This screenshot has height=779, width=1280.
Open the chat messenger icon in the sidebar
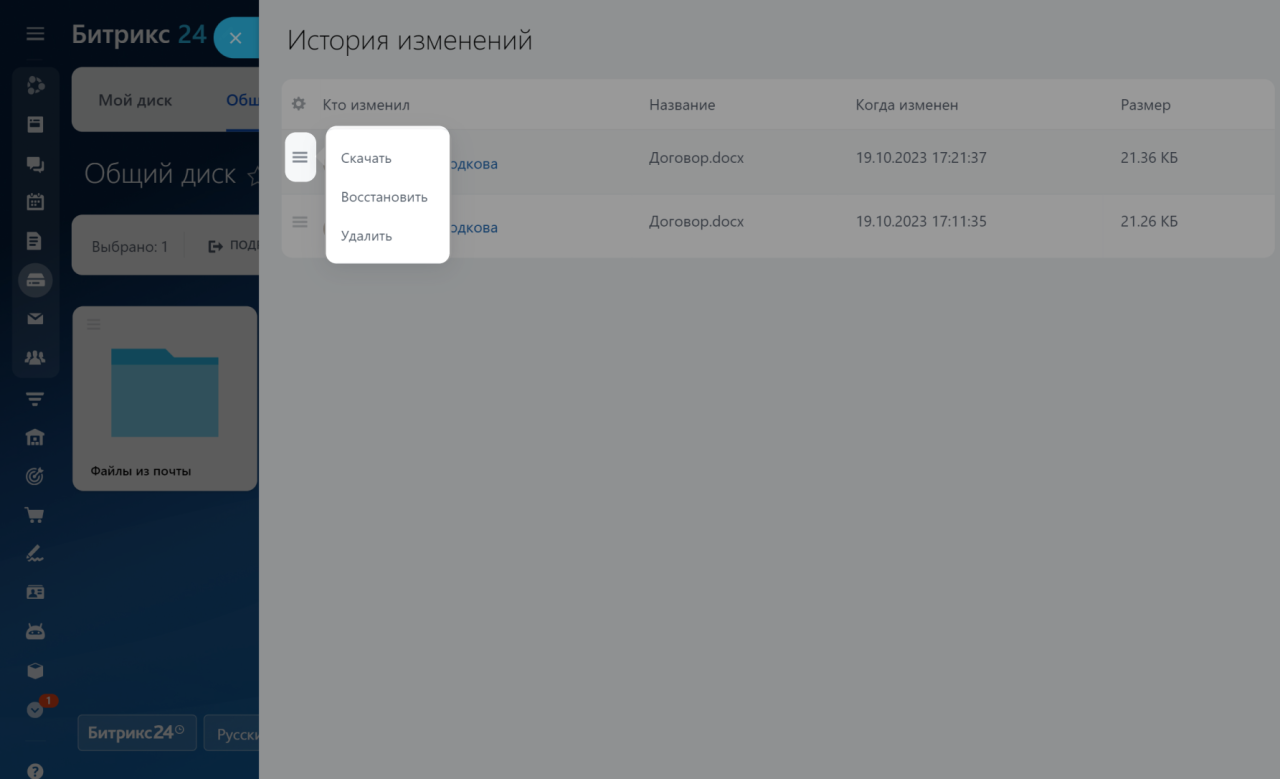[35, 163]
